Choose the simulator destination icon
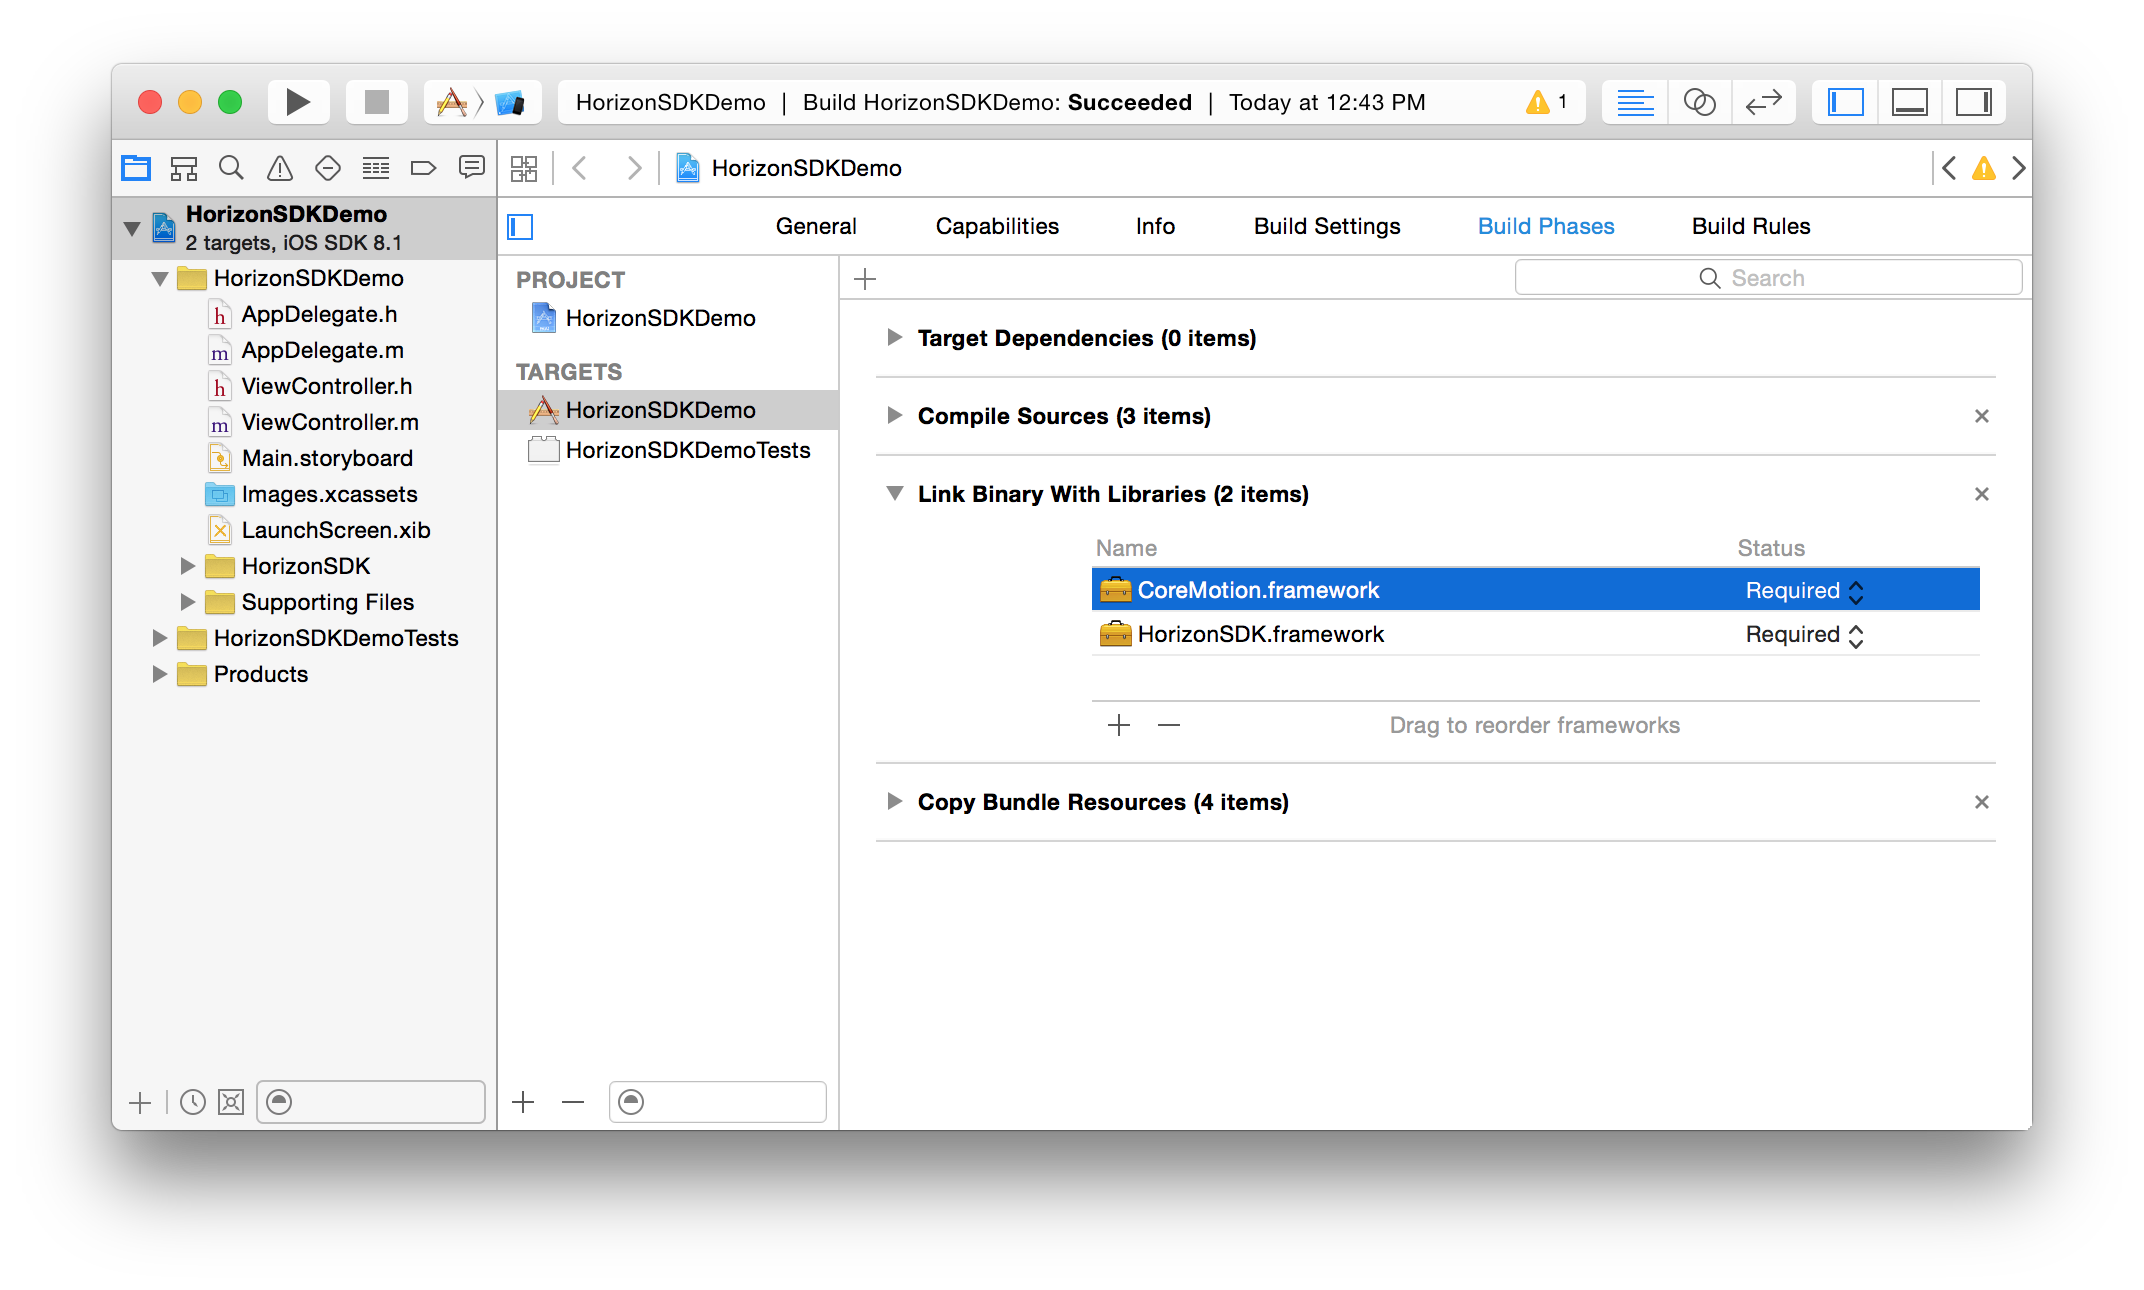The width and height of the screenshot is (2144, 1290). pyautogui.click(x=510, y=102)
